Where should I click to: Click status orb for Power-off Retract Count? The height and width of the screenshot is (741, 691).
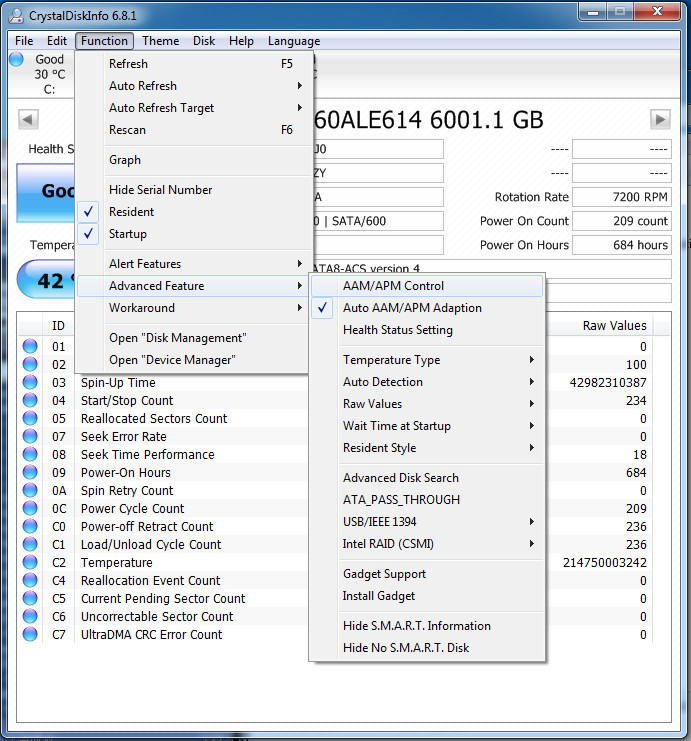30,526
